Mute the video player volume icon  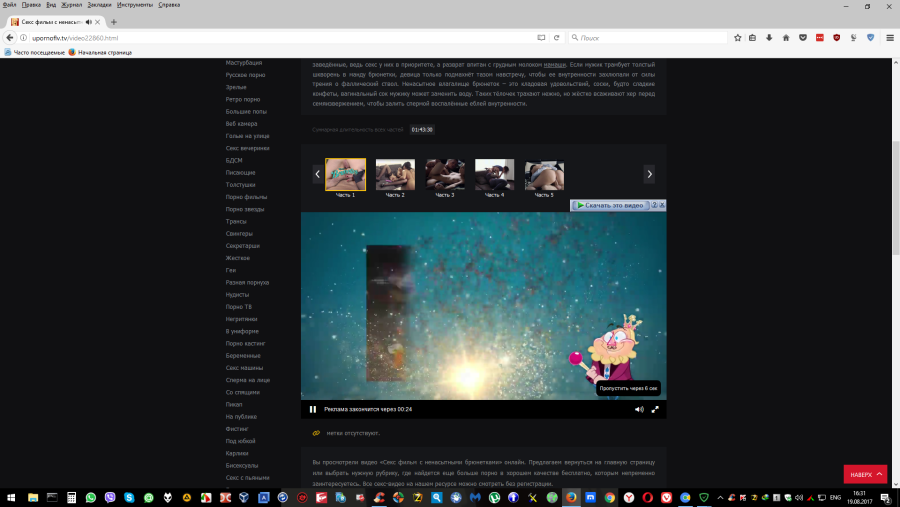pos(639,409)
